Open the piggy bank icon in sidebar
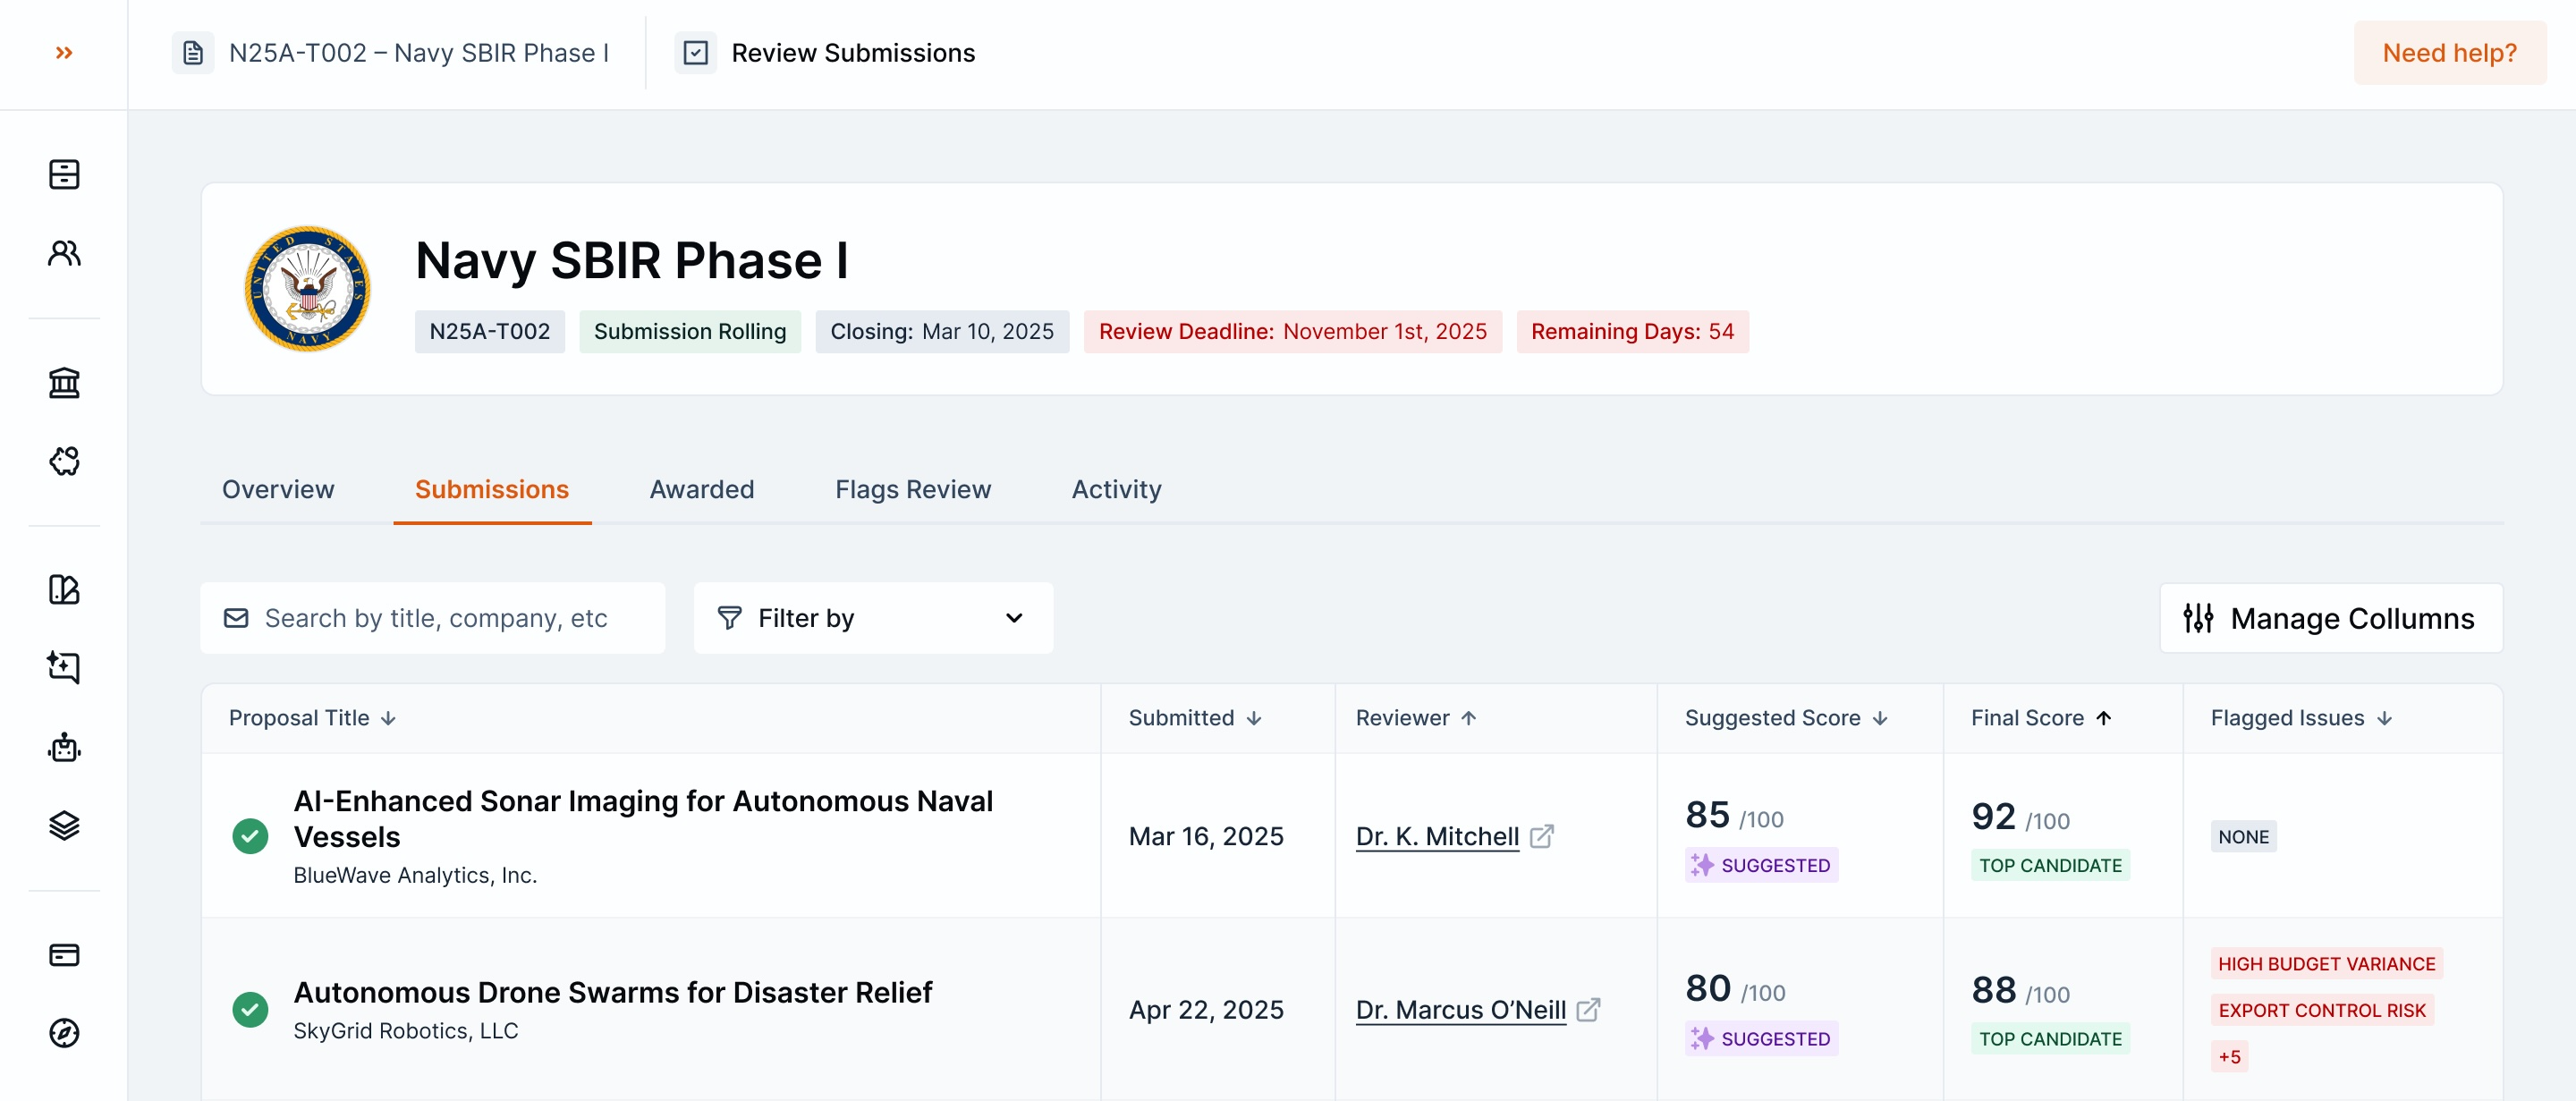The image size is (2576, 1101). coord(64,461)
